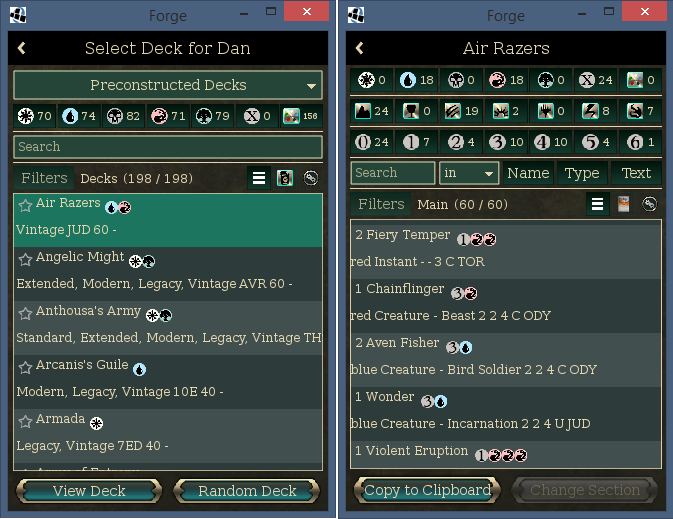Expand the 'in' search scope dropdown
This screenshot has width=673, height=519.
coord(469,173)
